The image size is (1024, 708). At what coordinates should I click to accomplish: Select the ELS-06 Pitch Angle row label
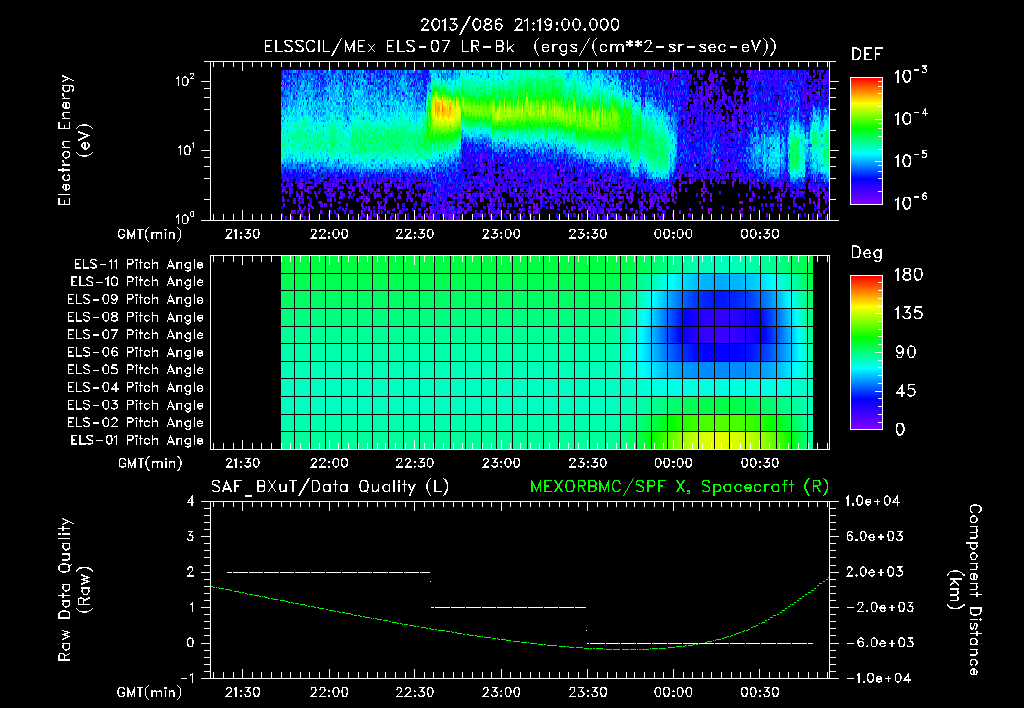click(x=136, y=353)
